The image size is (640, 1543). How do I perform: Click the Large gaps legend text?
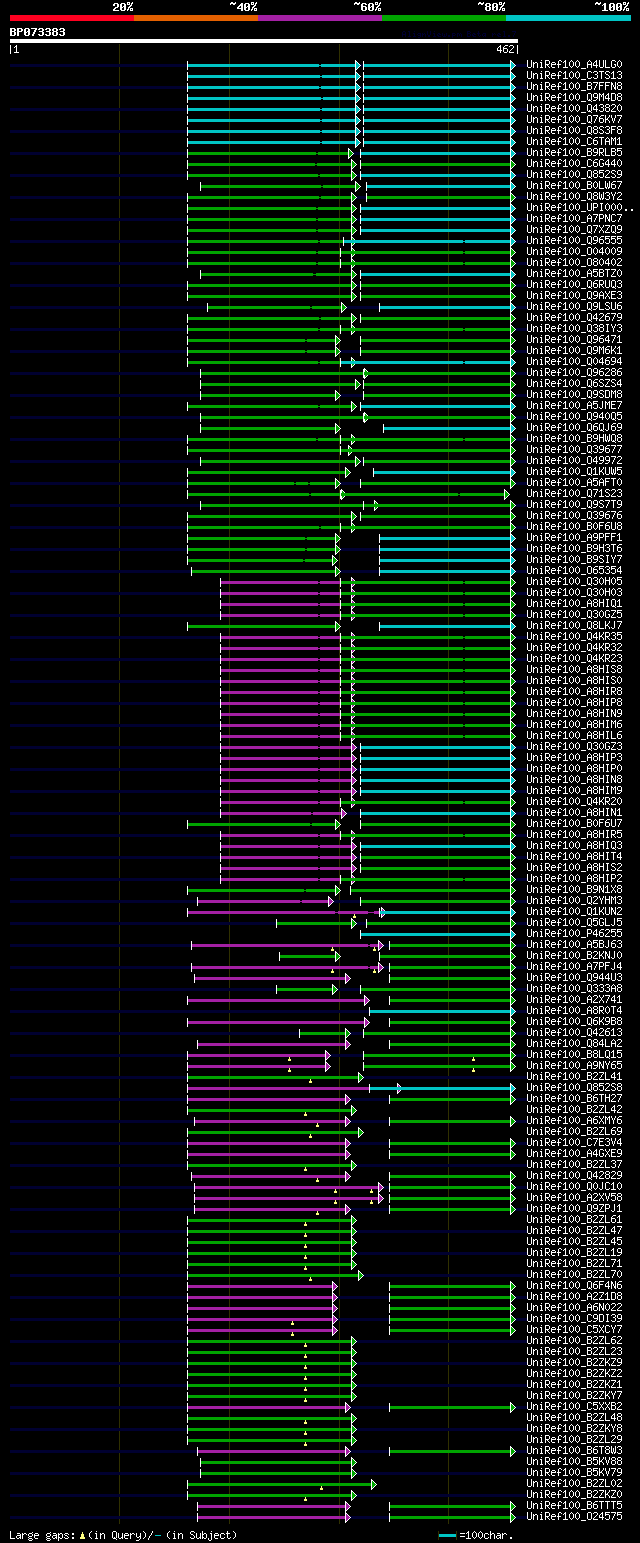tap(123, 1535)
